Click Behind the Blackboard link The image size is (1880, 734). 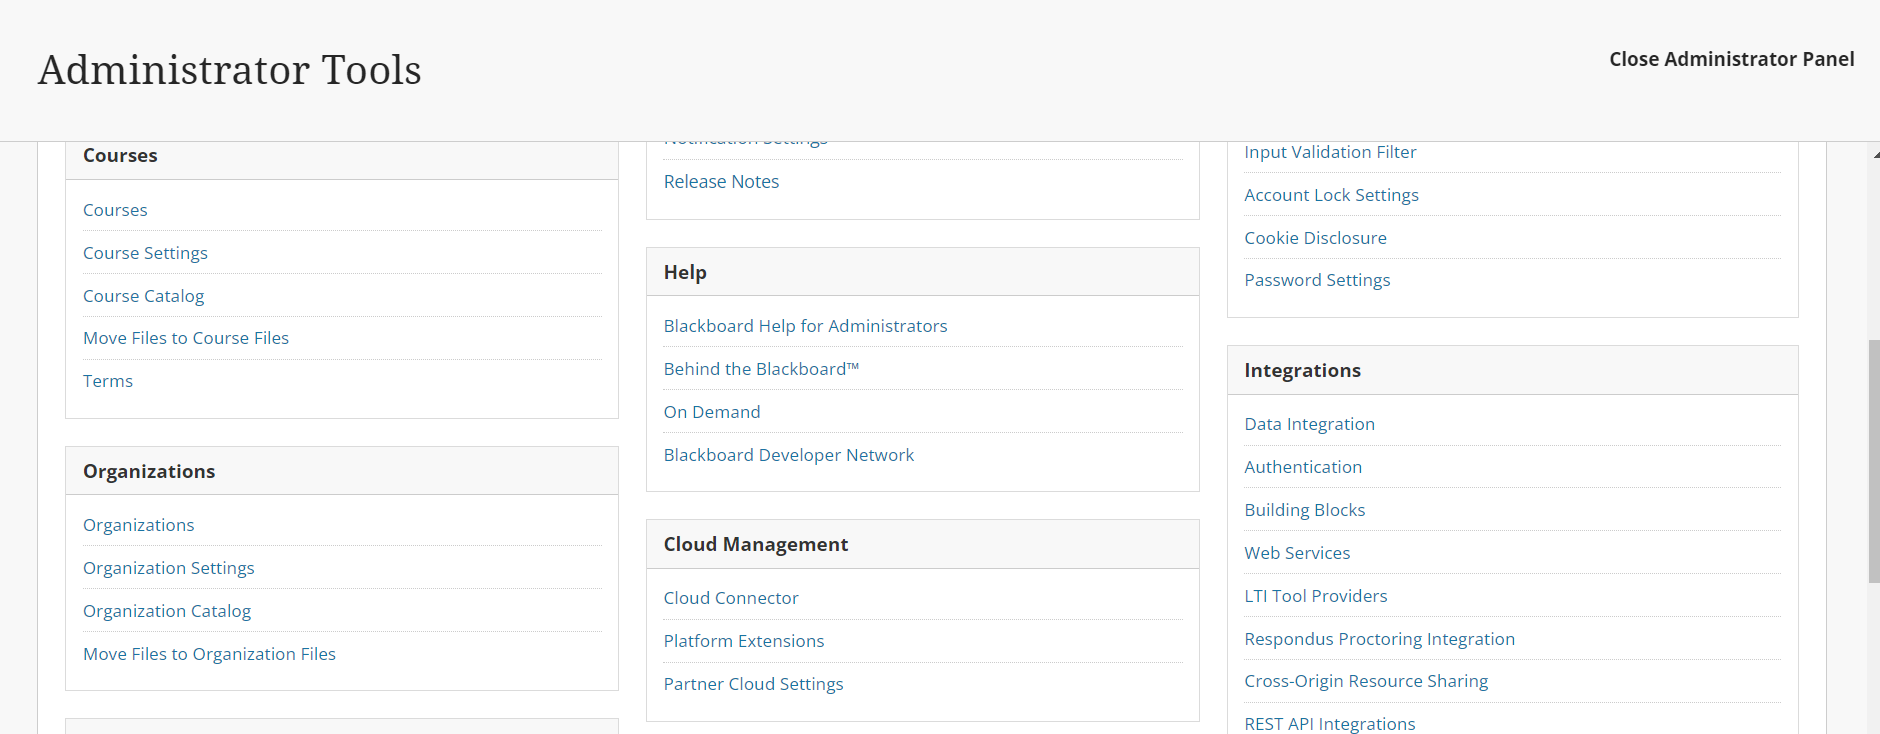(x=761, y=369)
